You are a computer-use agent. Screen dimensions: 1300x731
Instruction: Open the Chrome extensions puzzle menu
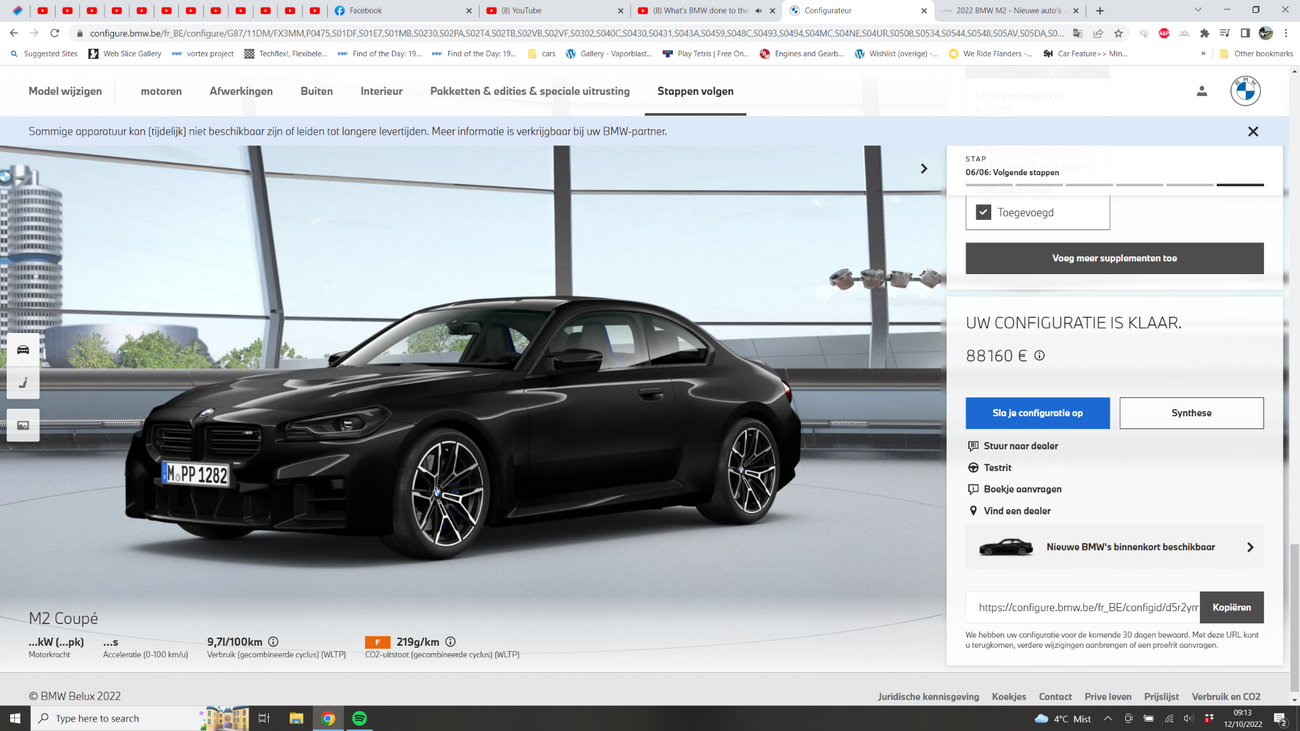(x=1205, y=33)
